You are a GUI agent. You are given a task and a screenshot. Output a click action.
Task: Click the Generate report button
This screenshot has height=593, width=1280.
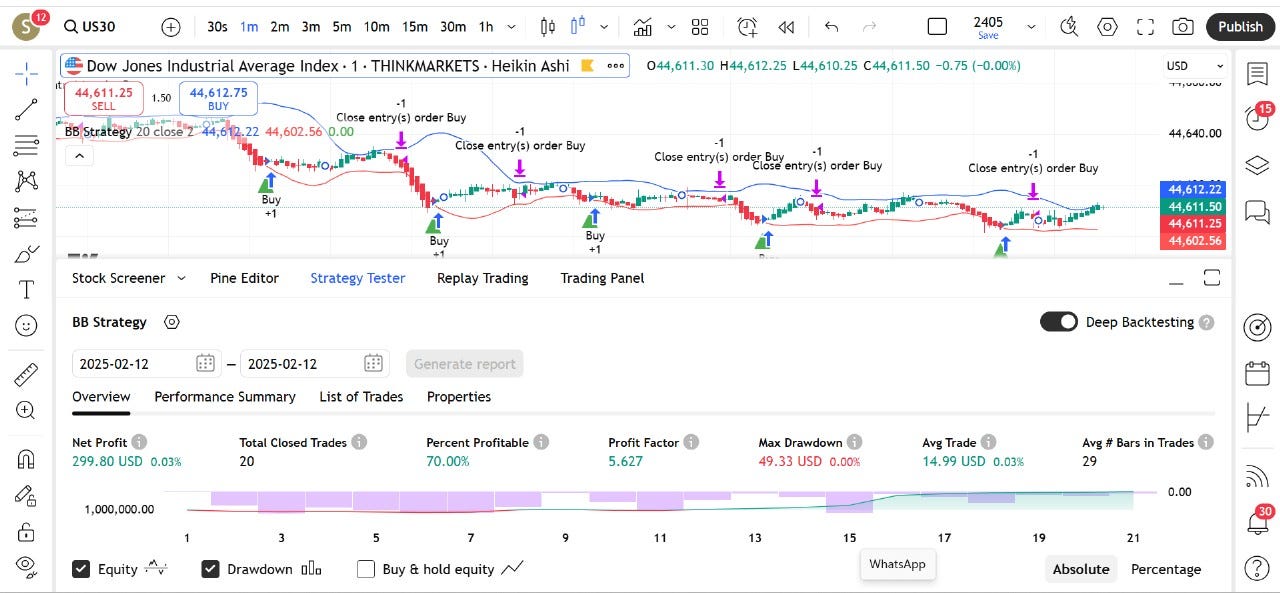click(x=465, y=364)
